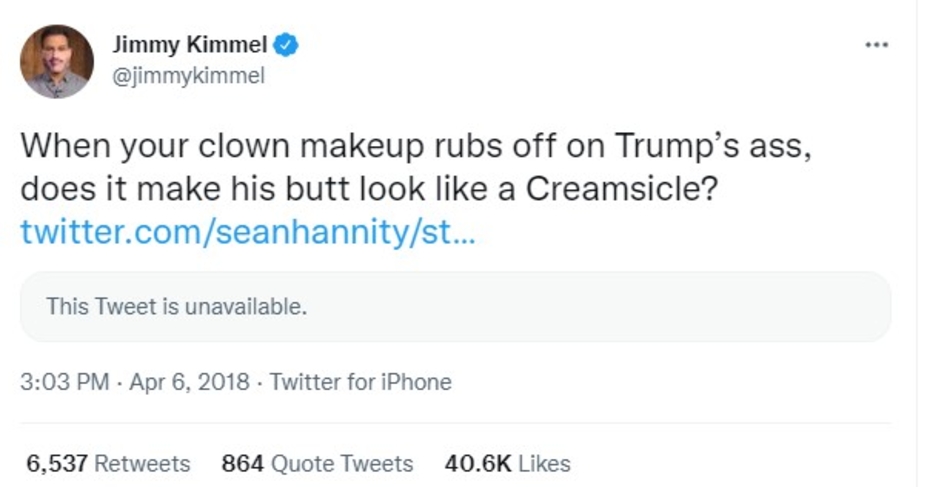Show the 40.6K Likes list

coord(507,464)
